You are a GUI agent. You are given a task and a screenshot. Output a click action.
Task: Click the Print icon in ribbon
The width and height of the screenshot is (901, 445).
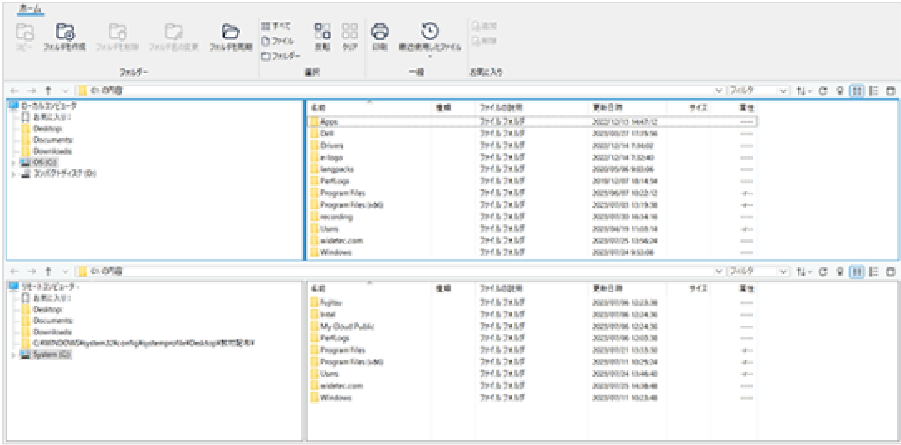pos(380,36)
